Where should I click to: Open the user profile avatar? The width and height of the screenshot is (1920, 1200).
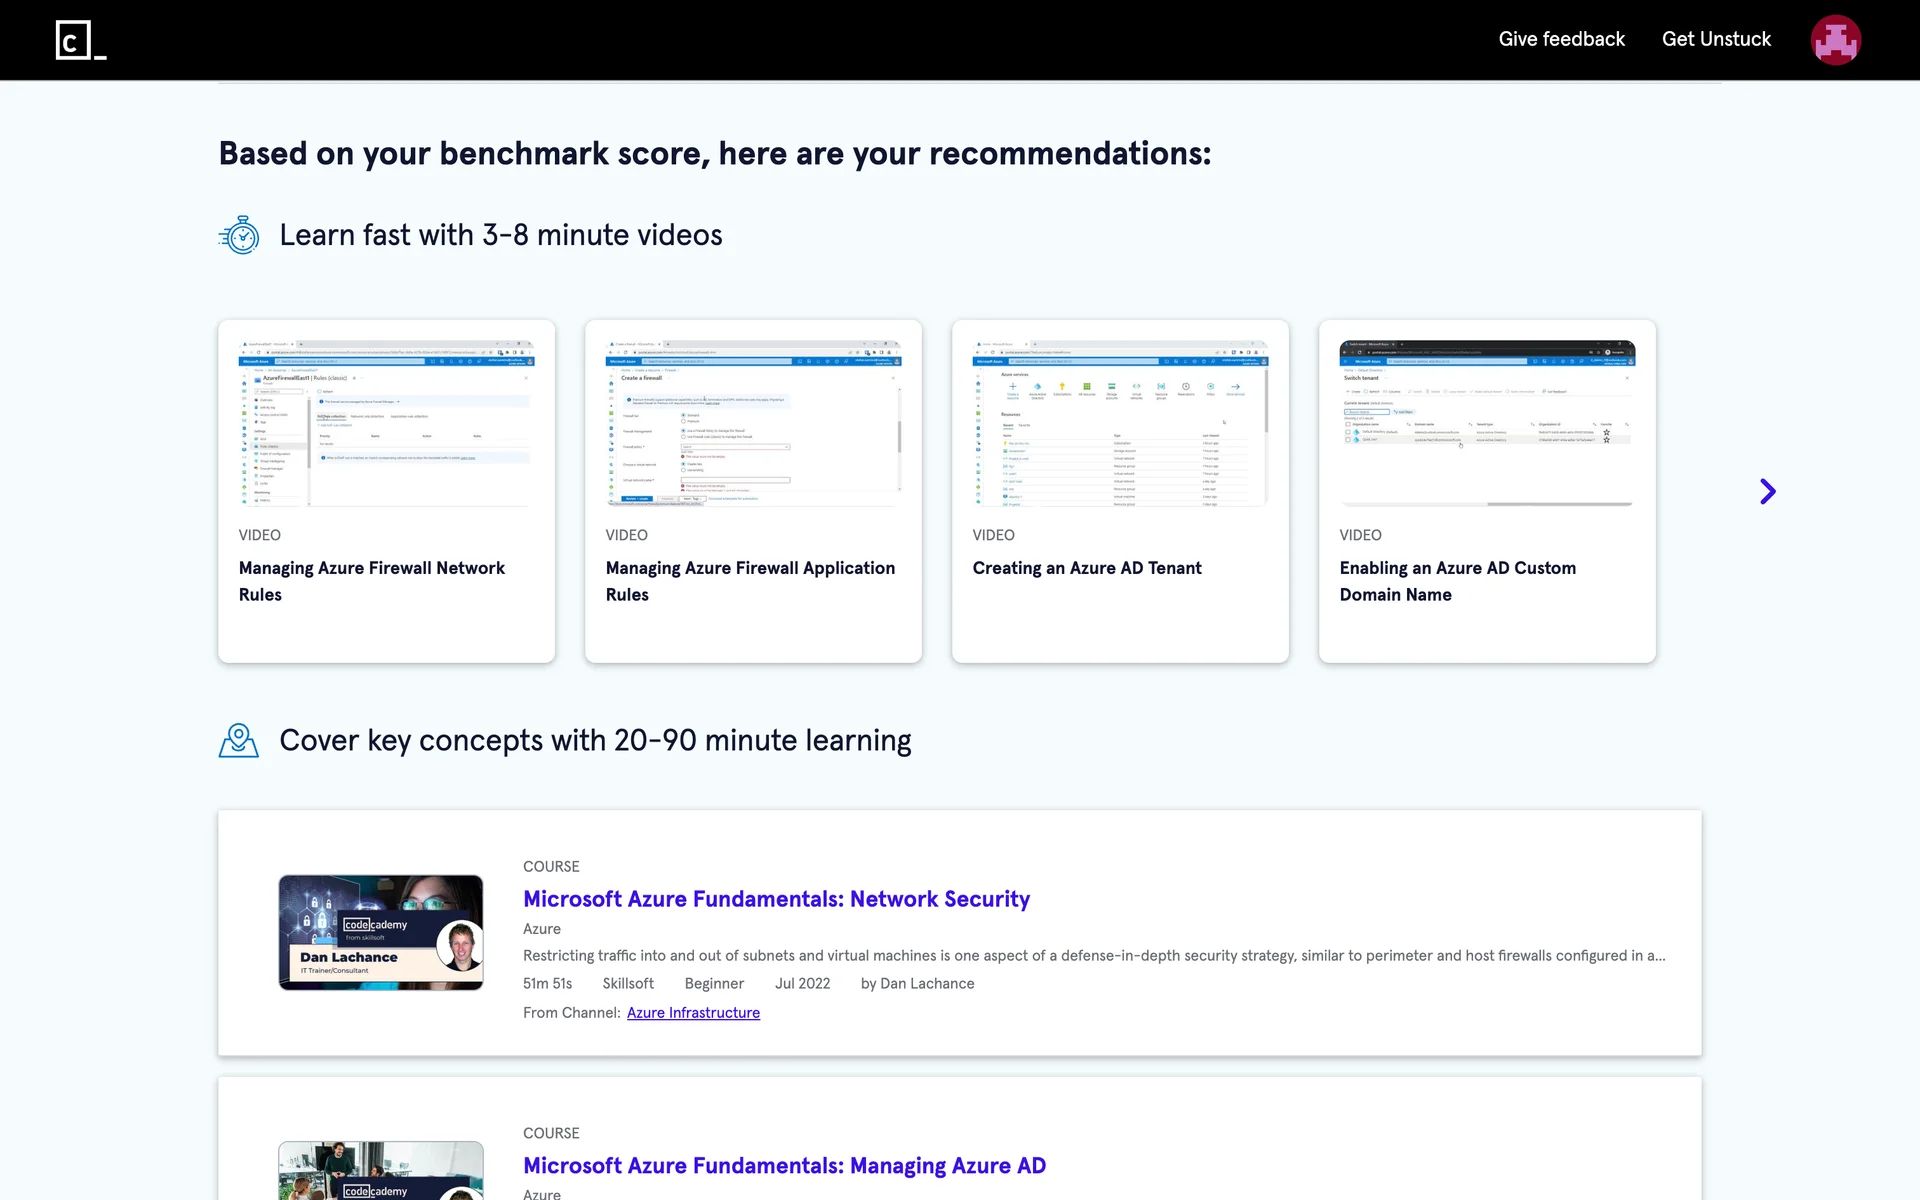(1835, 40)
